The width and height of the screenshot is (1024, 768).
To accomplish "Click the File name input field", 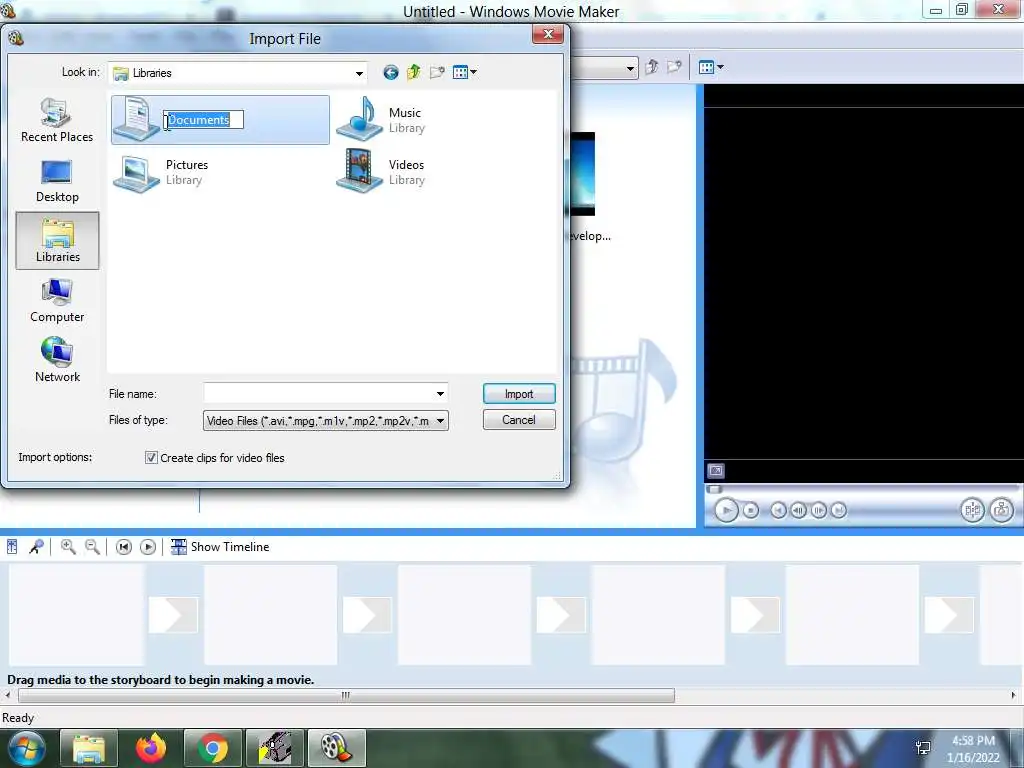I will point(318,394).
